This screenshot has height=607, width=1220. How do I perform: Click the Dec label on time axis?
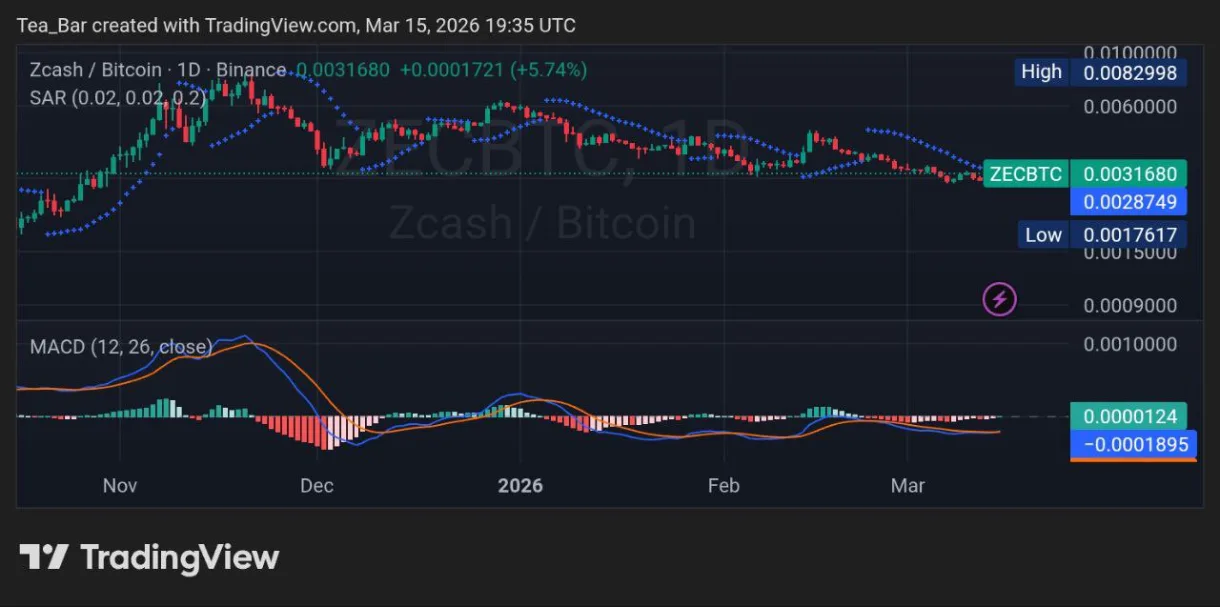click(x=317, y=486)
